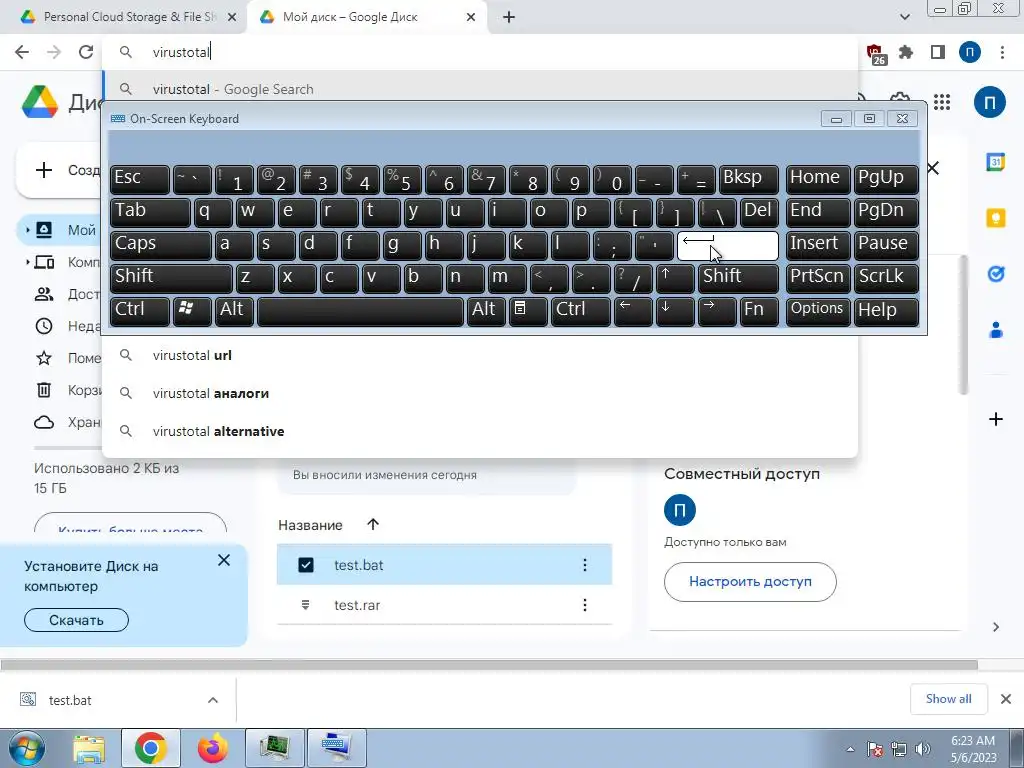Click Options key on On-Screen Keyboard
Image resolution: width=1024 pixels, height=768 pixels.
[818, 311]
